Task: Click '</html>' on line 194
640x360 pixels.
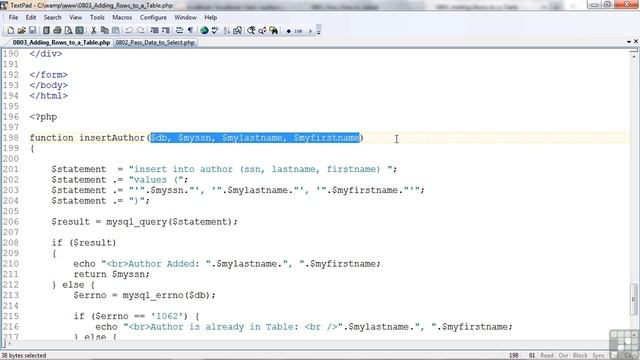Action: tap(49, 96)
